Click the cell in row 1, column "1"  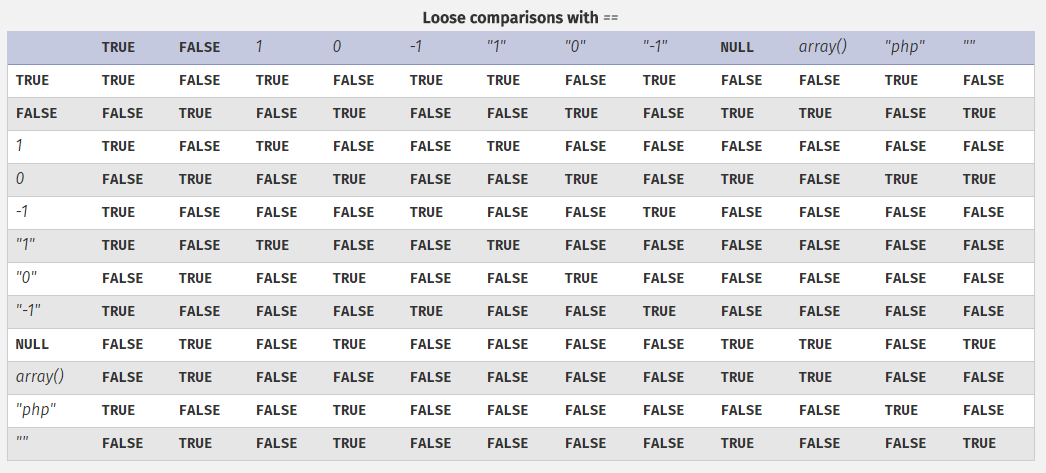503,146
